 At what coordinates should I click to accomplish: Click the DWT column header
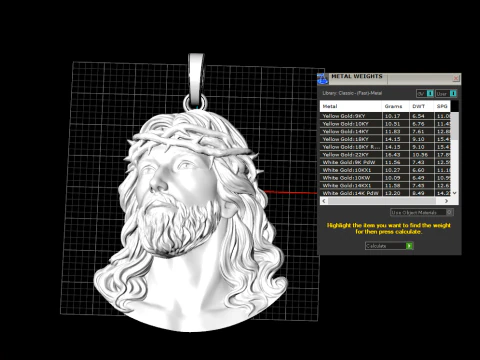pyautogui.click(x=422, y=106)
